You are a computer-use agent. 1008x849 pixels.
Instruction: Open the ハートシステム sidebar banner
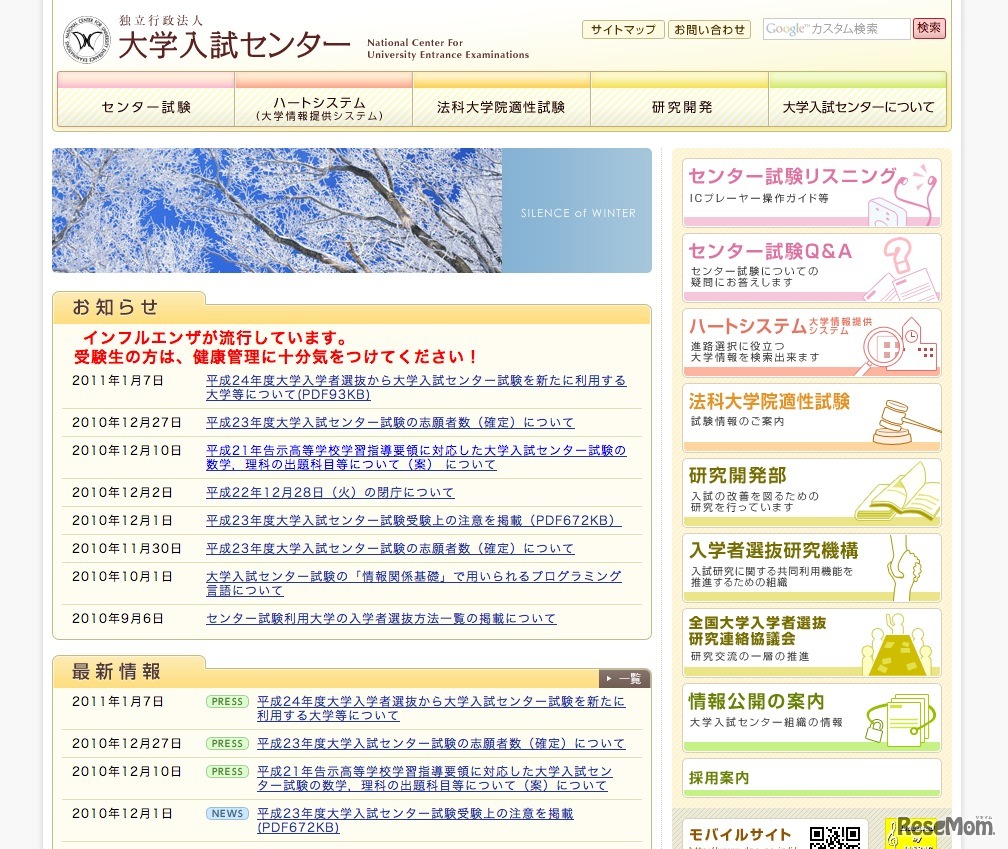coord(811,343)
